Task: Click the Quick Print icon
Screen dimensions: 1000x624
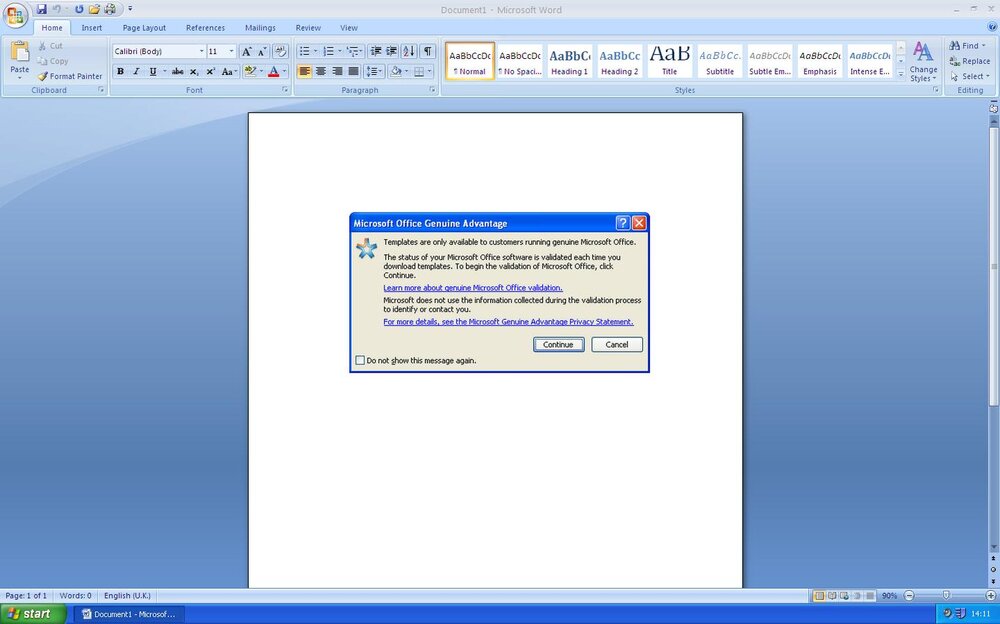Action: click(x=110, y=9)
